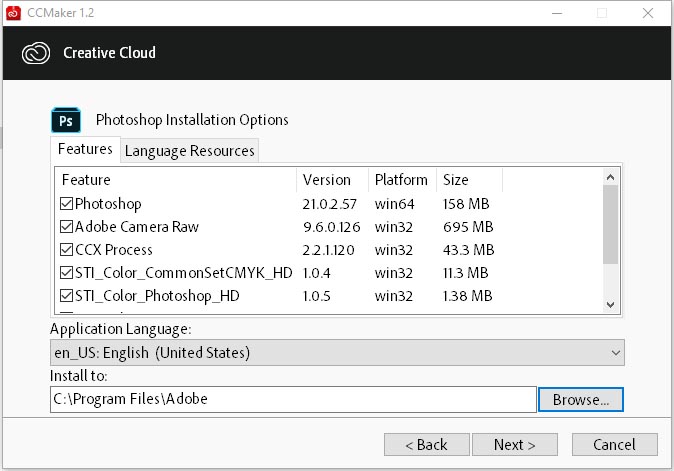Uncheck the Adobe Camera Raw checkbox
This screenshot has height=471, width=674.
click(x=66, y=226)
